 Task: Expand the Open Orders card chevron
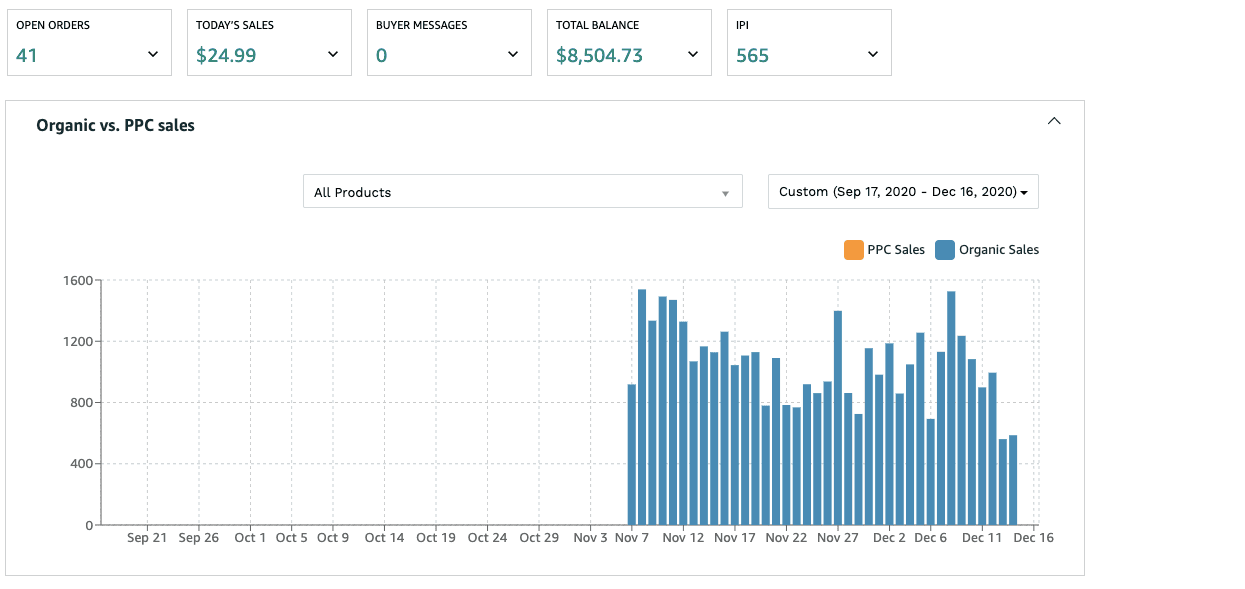[153, 55]
